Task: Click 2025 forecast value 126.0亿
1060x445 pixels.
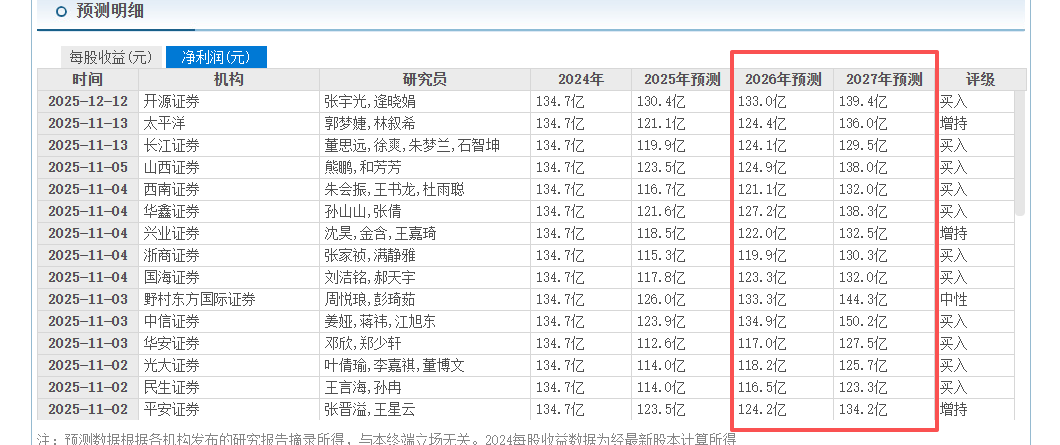Action: [660, 300]
